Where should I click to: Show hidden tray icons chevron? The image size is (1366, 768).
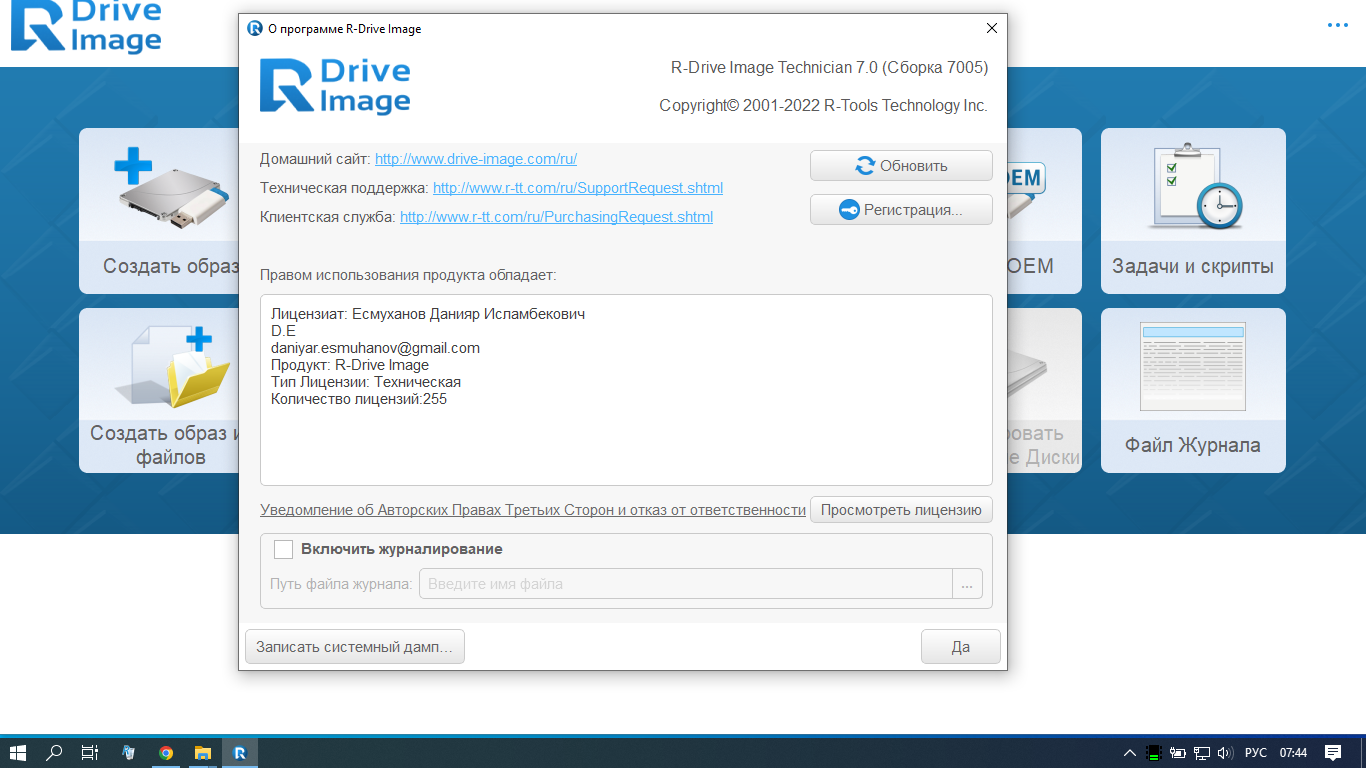[x=1130, y=753]
